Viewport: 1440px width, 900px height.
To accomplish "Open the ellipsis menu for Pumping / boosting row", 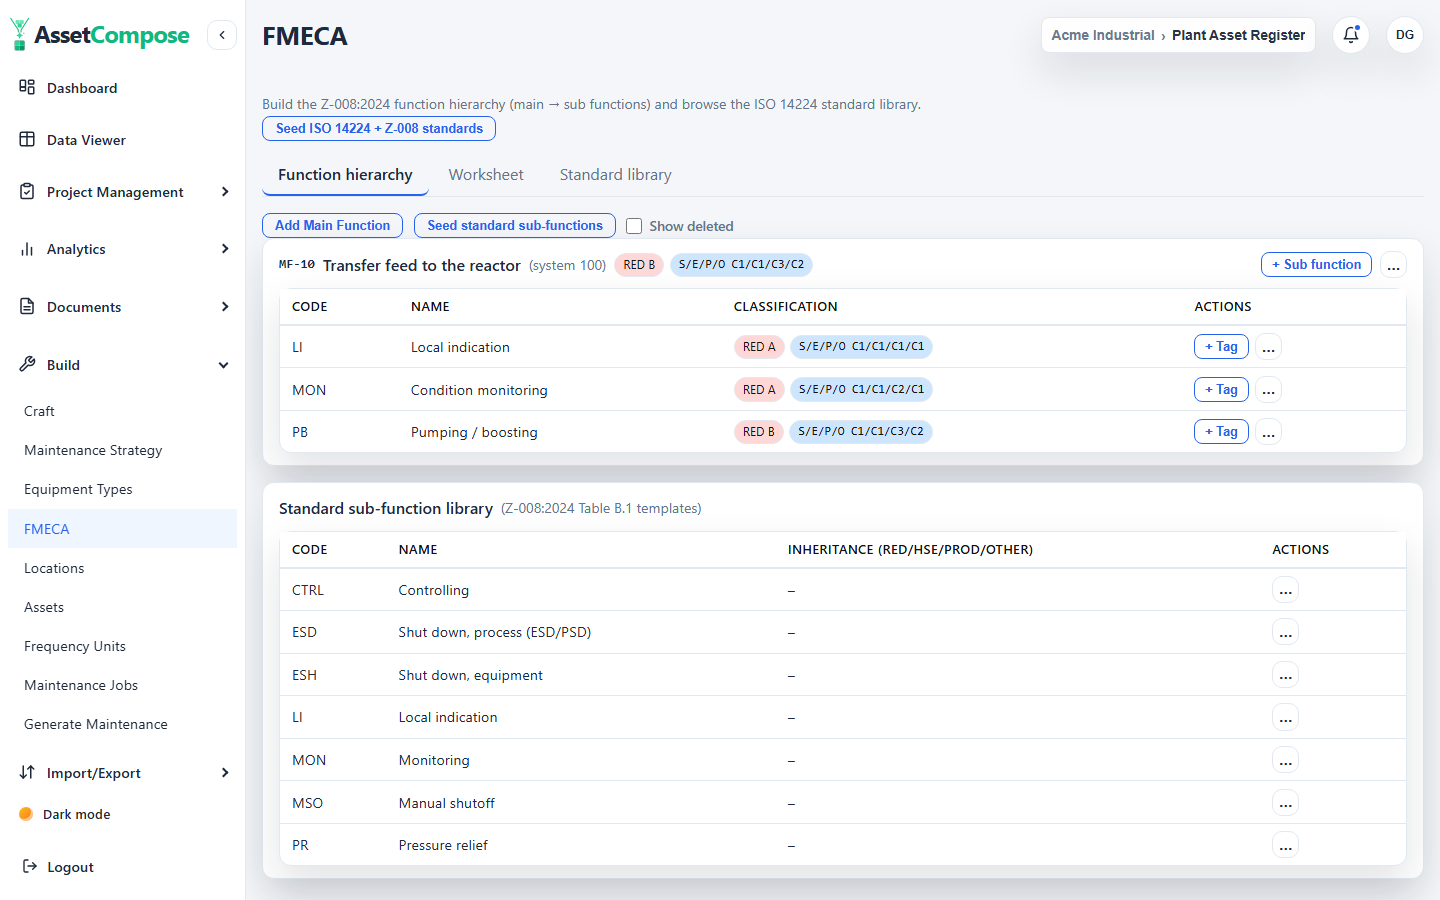I will [x=1268, y=432].
